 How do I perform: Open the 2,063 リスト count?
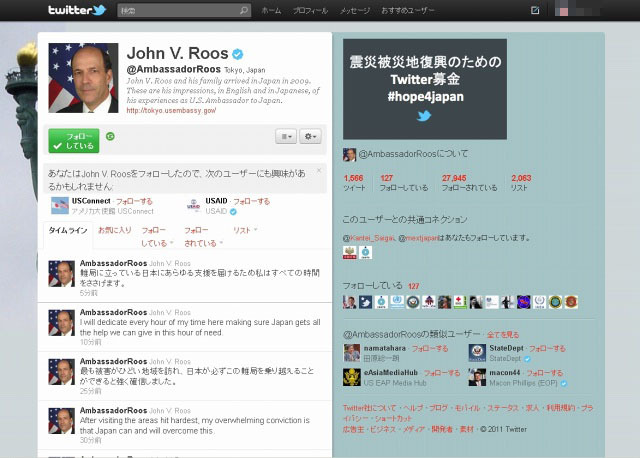click(521, 183)
